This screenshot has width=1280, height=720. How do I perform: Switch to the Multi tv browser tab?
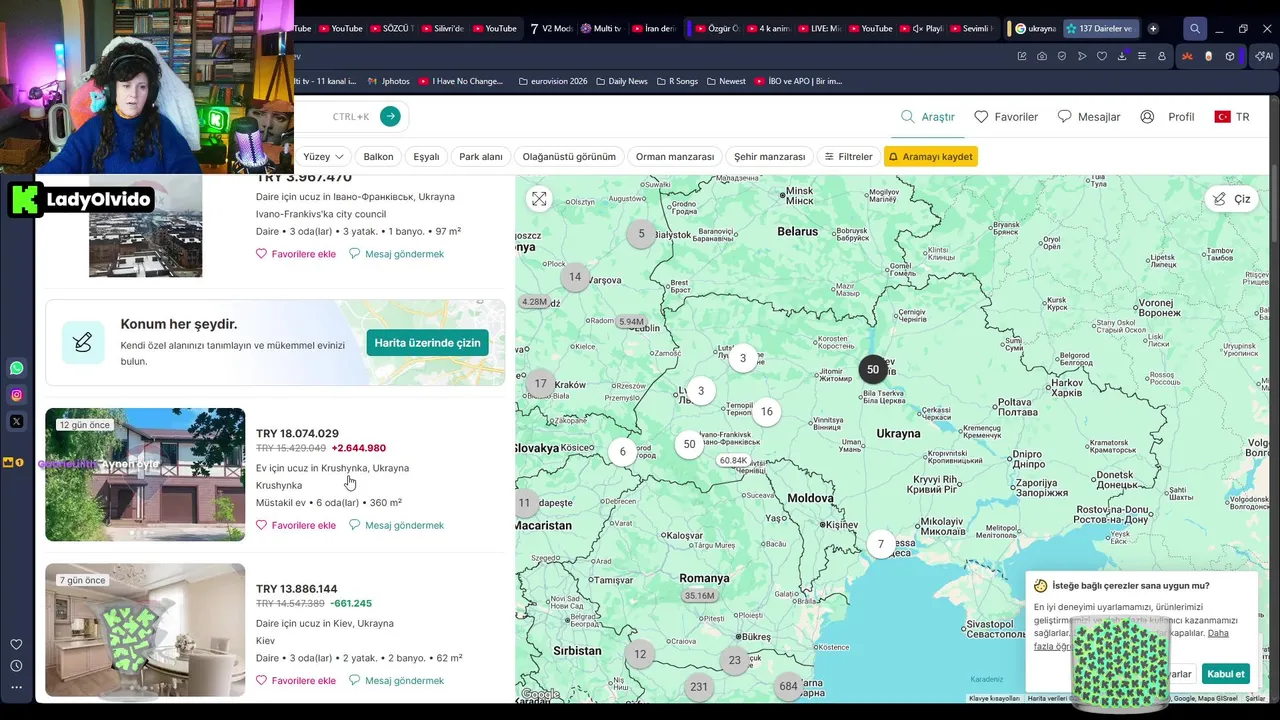click(x=601, y=29)
